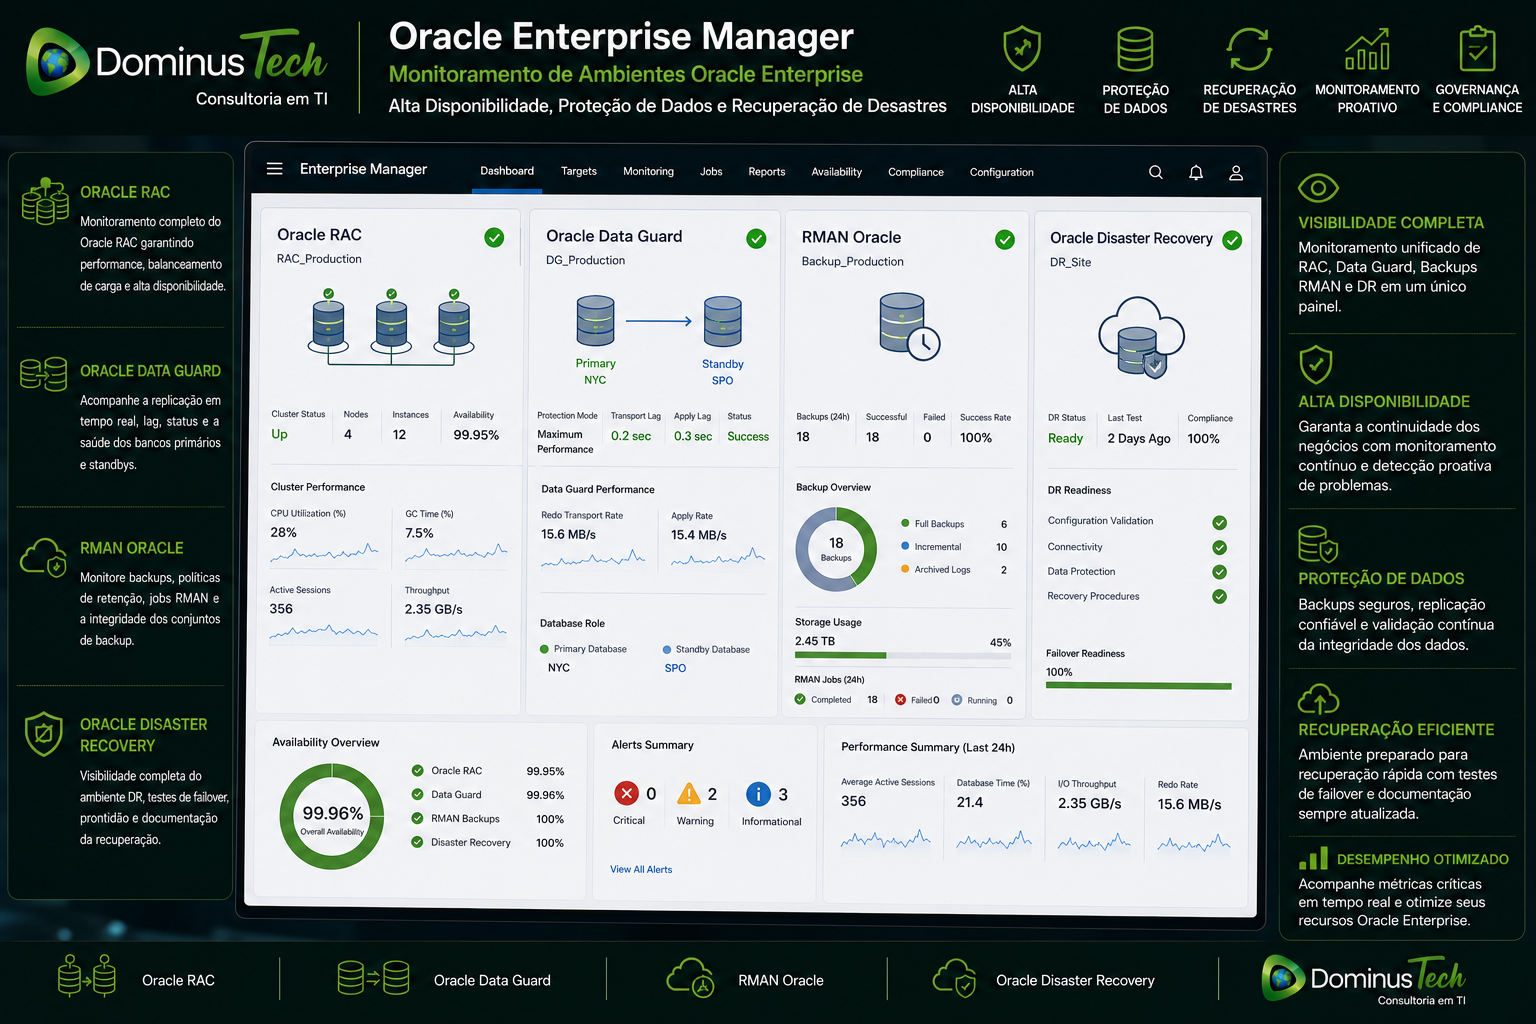
Task: Click the Alta Disponibilidade shield icon
Action: (x=1022, y=48)
